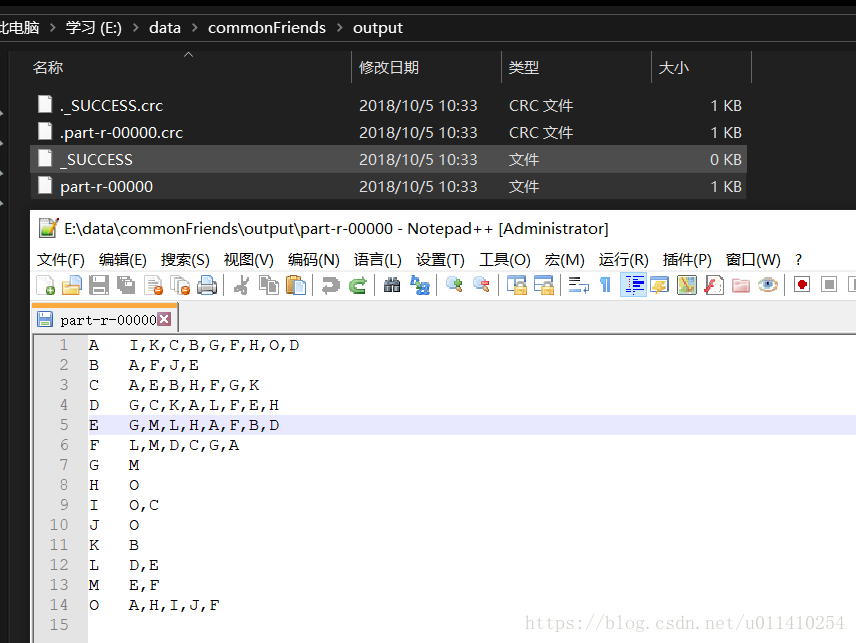Open the 插件(P) menu
856x643 pixels.
[687, 260]
